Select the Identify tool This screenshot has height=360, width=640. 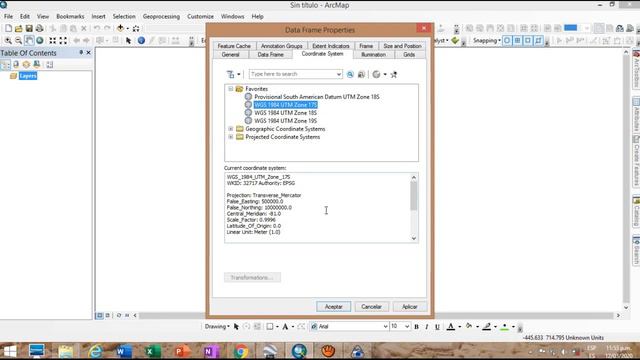[x=141, y=40]
